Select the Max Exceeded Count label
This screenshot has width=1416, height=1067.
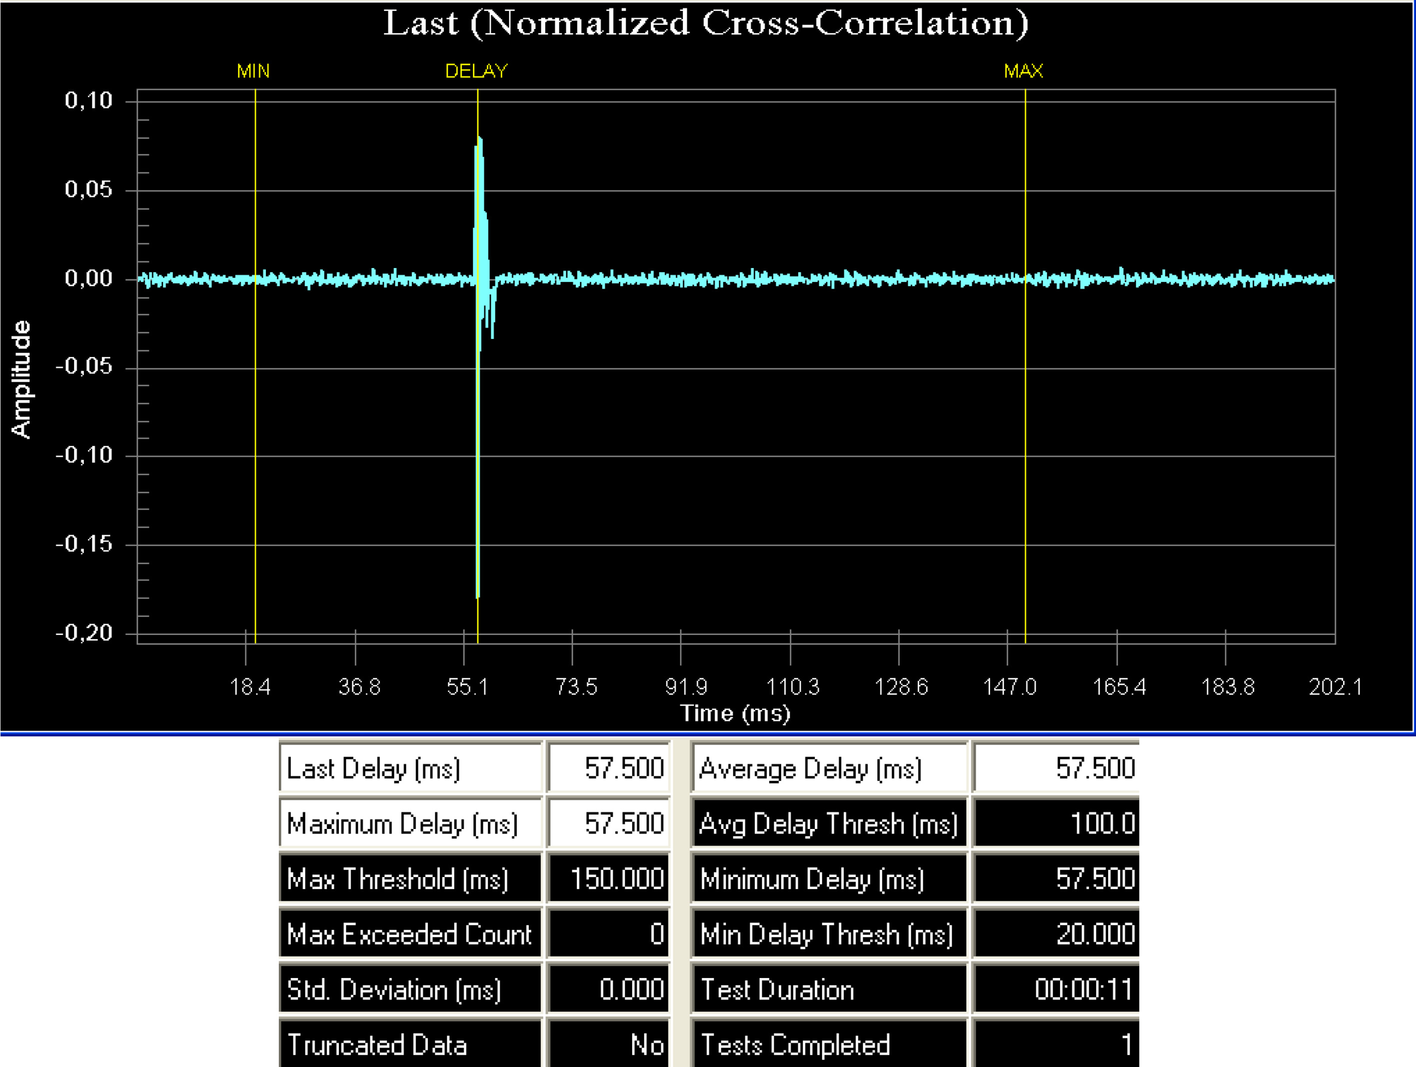click(x=410, y=934)
